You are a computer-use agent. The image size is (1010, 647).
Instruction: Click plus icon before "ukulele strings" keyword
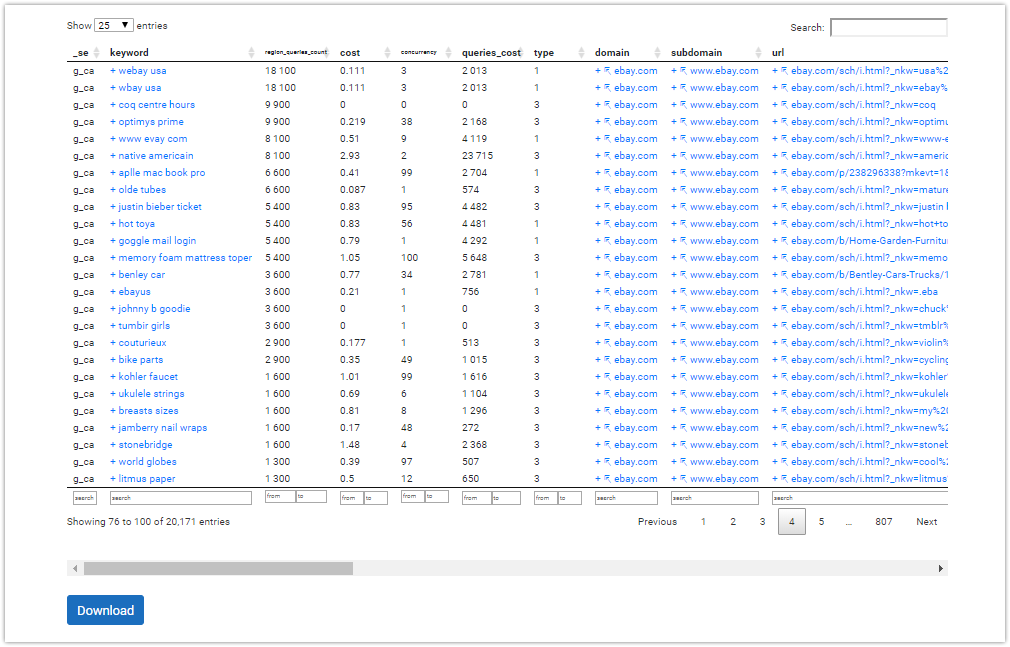(x=113, y=394)
